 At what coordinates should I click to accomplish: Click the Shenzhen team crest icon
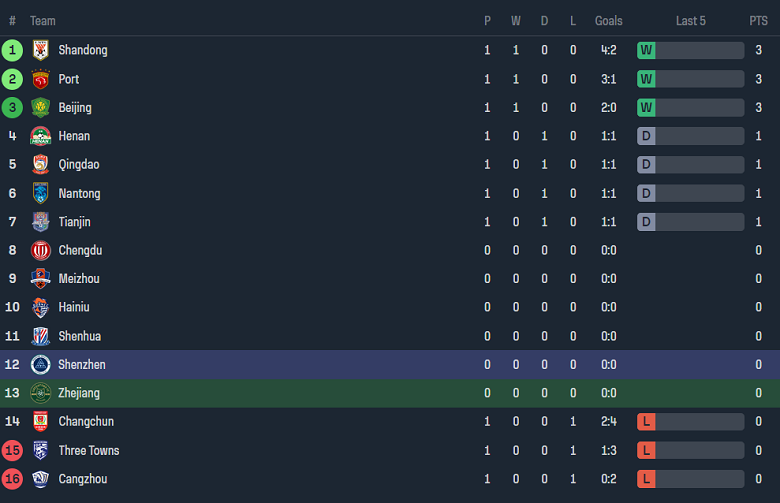(x=40, y=365)
